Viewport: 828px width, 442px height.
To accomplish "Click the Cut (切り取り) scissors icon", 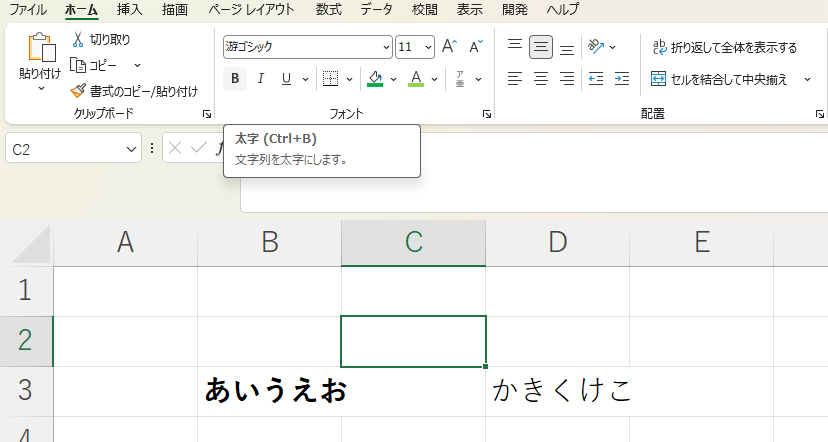I will [x=78, y=39].
